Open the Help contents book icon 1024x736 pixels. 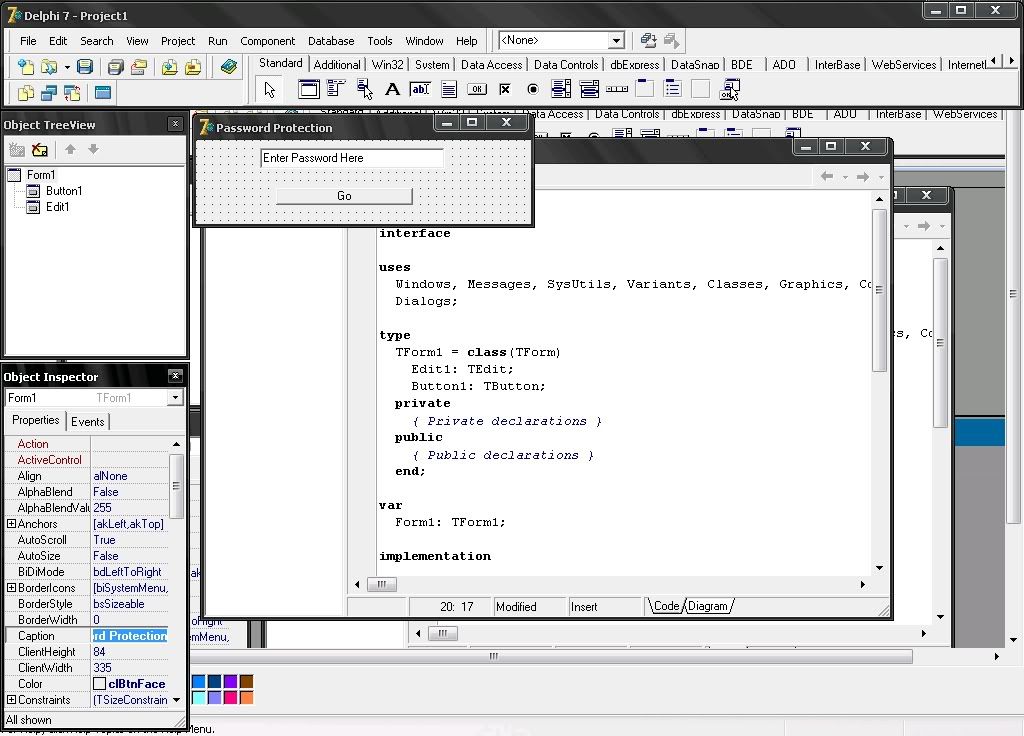229,67
